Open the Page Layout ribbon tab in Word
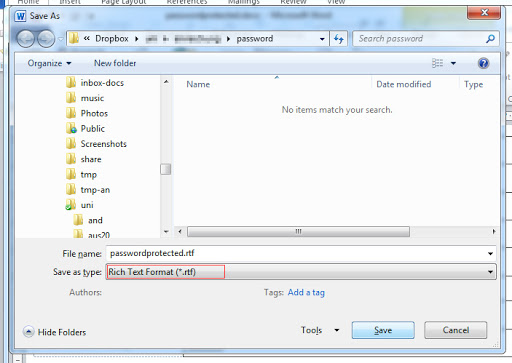 [x=124, y=2]
